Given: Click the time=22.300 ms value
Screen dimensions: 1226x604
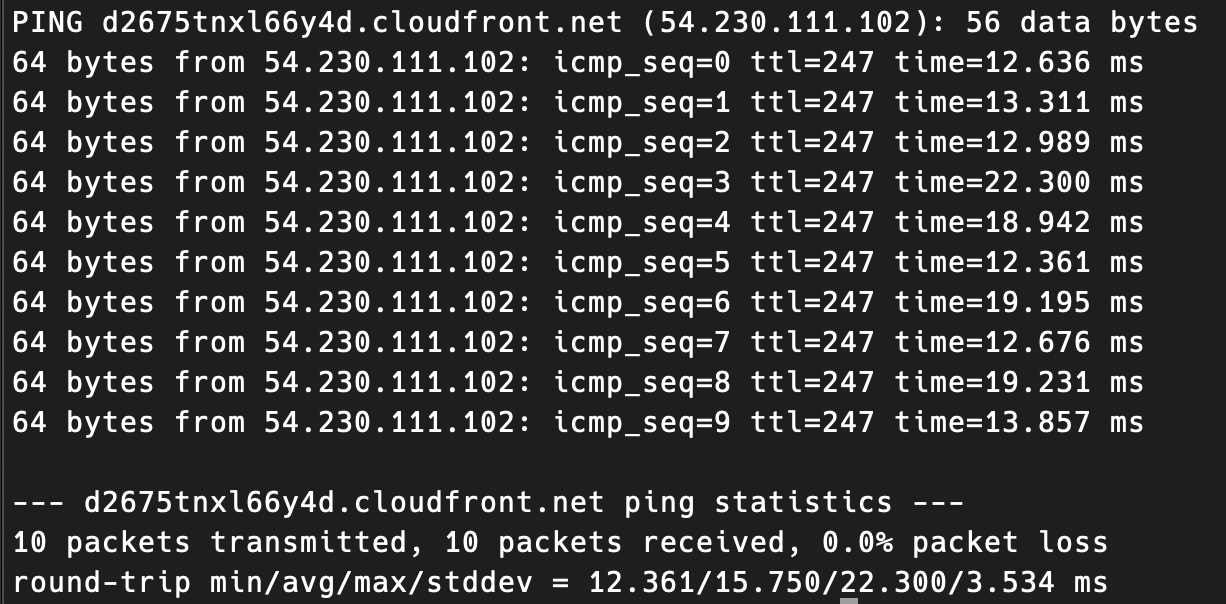Looking at the screenshot, I should click(x=1018, y=183).
